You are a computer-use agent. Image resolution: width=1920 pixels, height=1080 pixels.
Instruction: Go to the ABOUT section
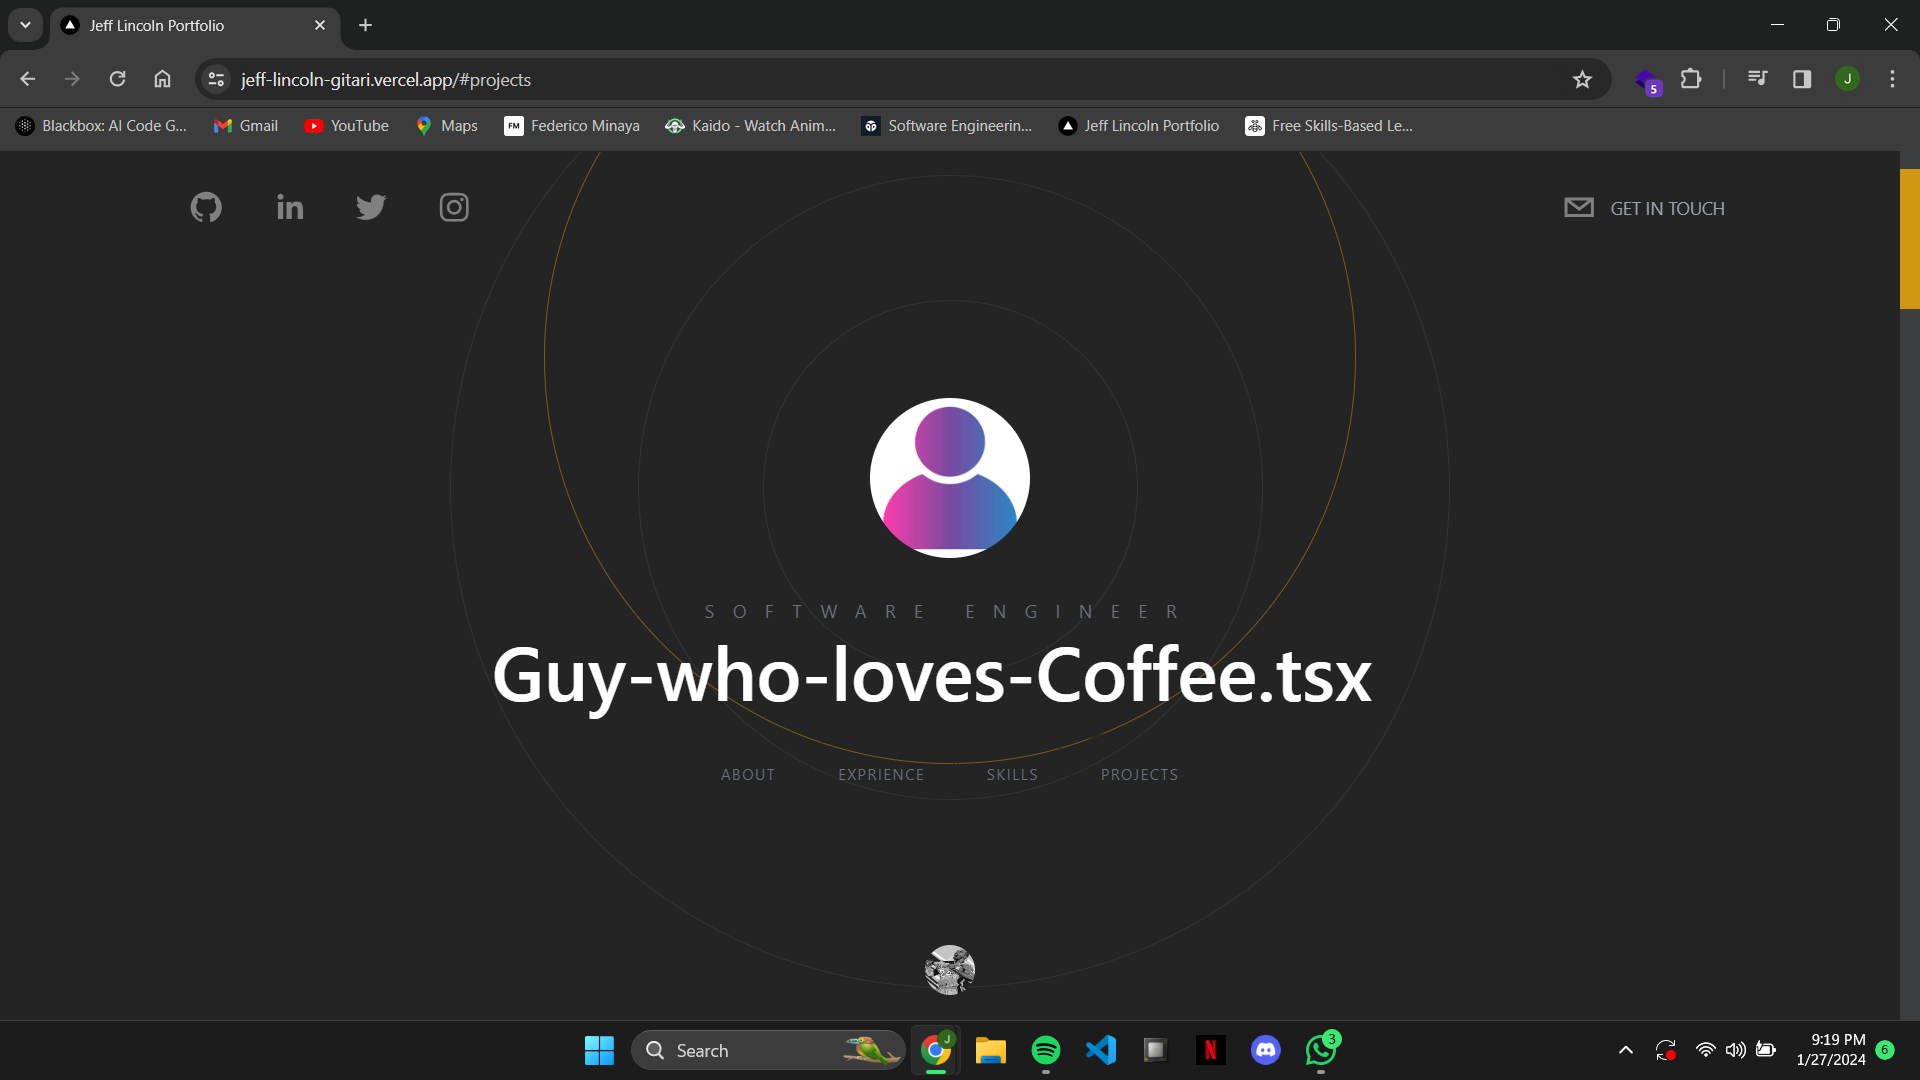tap(748, 775)
